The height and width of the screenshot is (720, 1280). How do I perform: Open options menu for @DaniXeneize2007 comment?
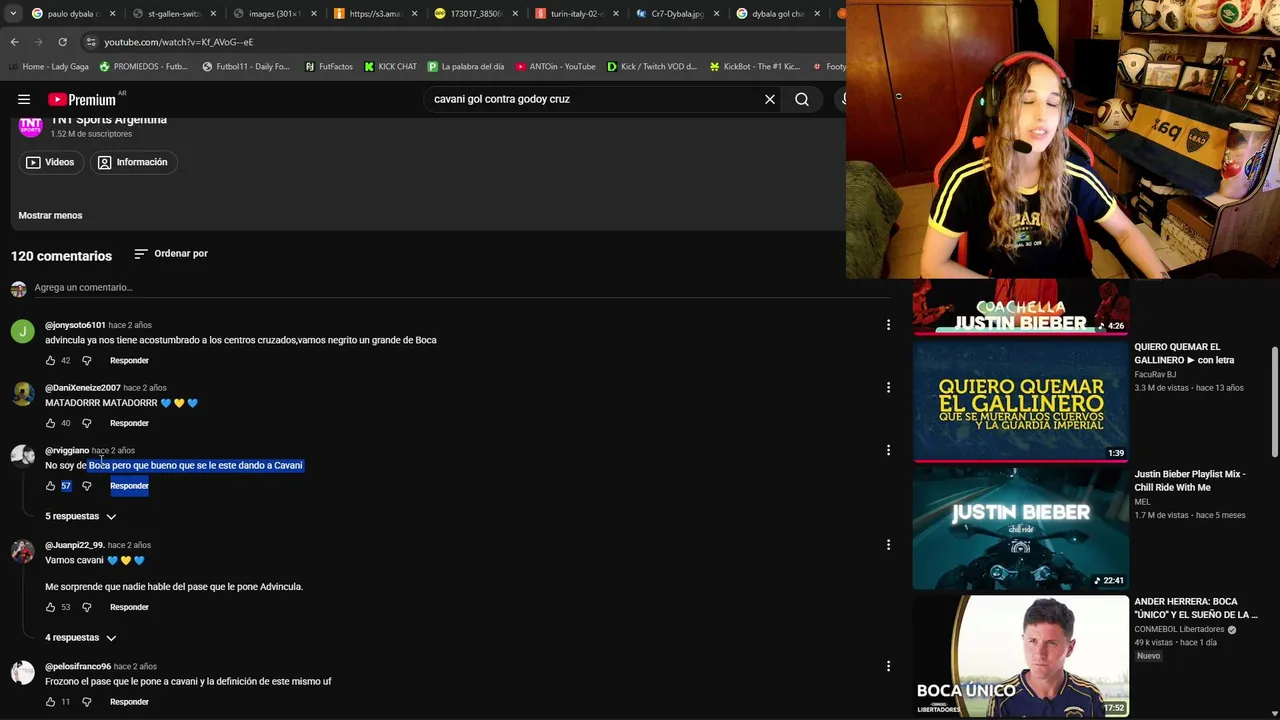tap(888, 387)
